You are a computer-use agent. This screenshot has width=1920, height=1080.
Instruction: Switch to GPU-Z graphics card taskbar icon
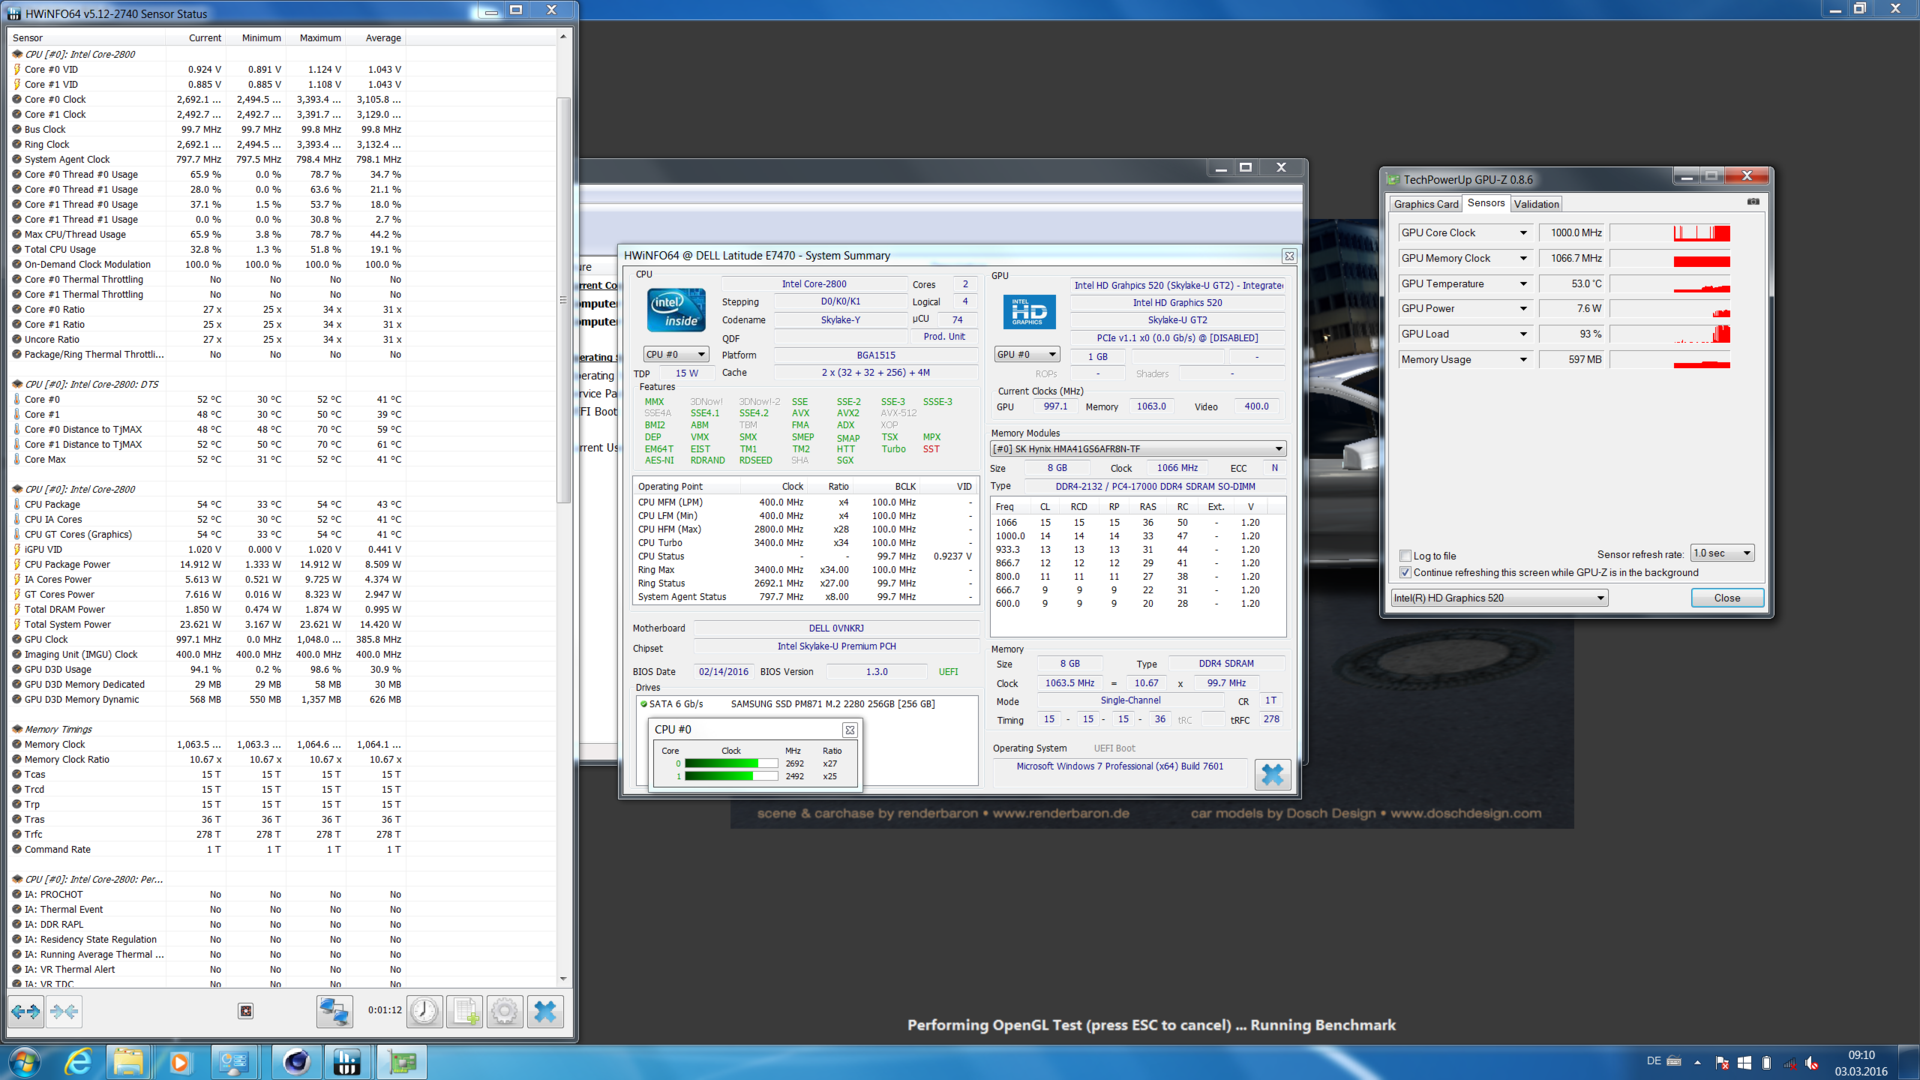click(402, 1062)
